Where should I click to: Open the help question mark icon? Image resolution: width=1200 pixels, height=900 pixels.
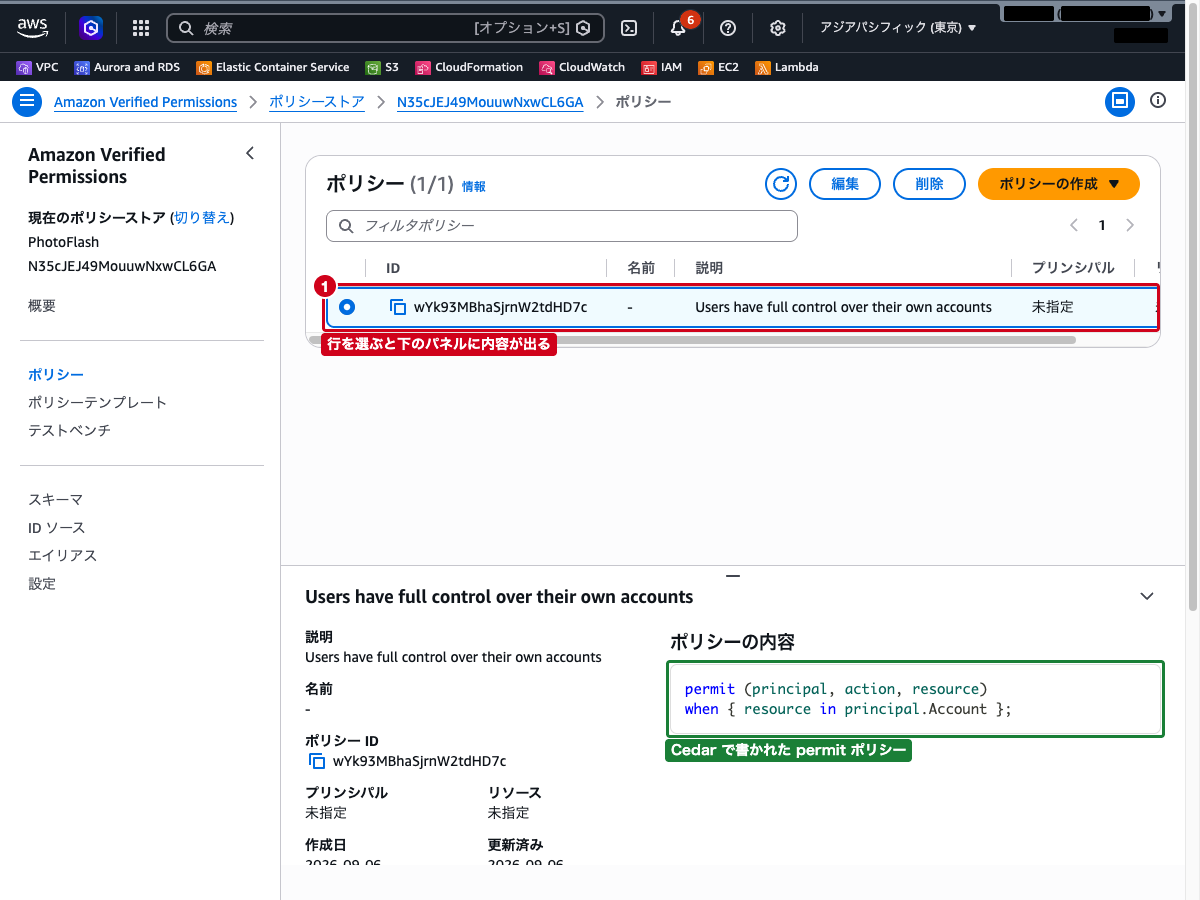[728, 28]
